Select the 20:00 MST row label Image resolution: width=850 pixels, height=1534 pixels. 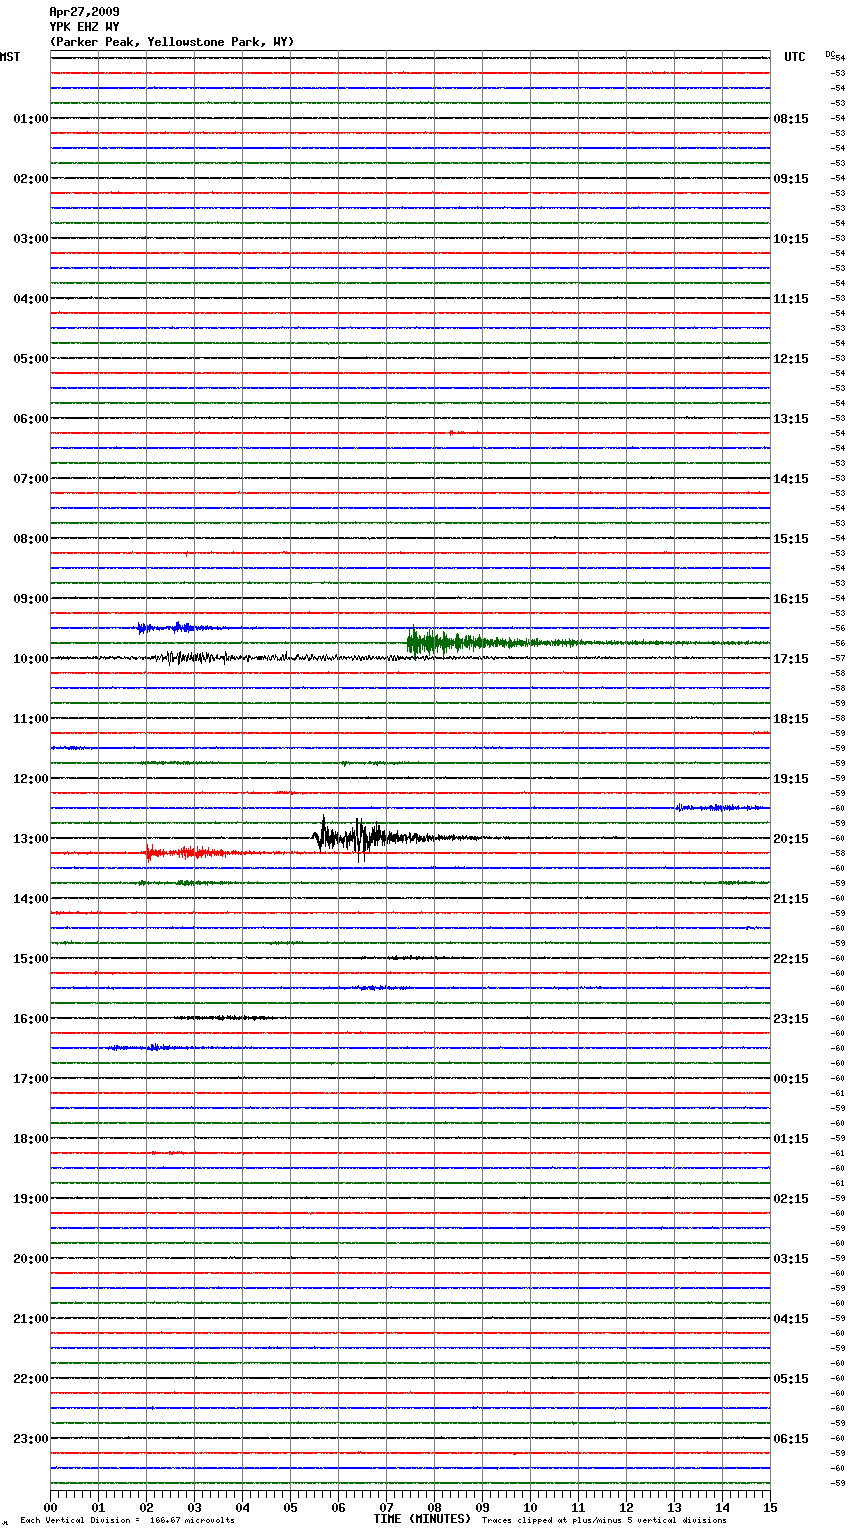tap(31, 1259)
